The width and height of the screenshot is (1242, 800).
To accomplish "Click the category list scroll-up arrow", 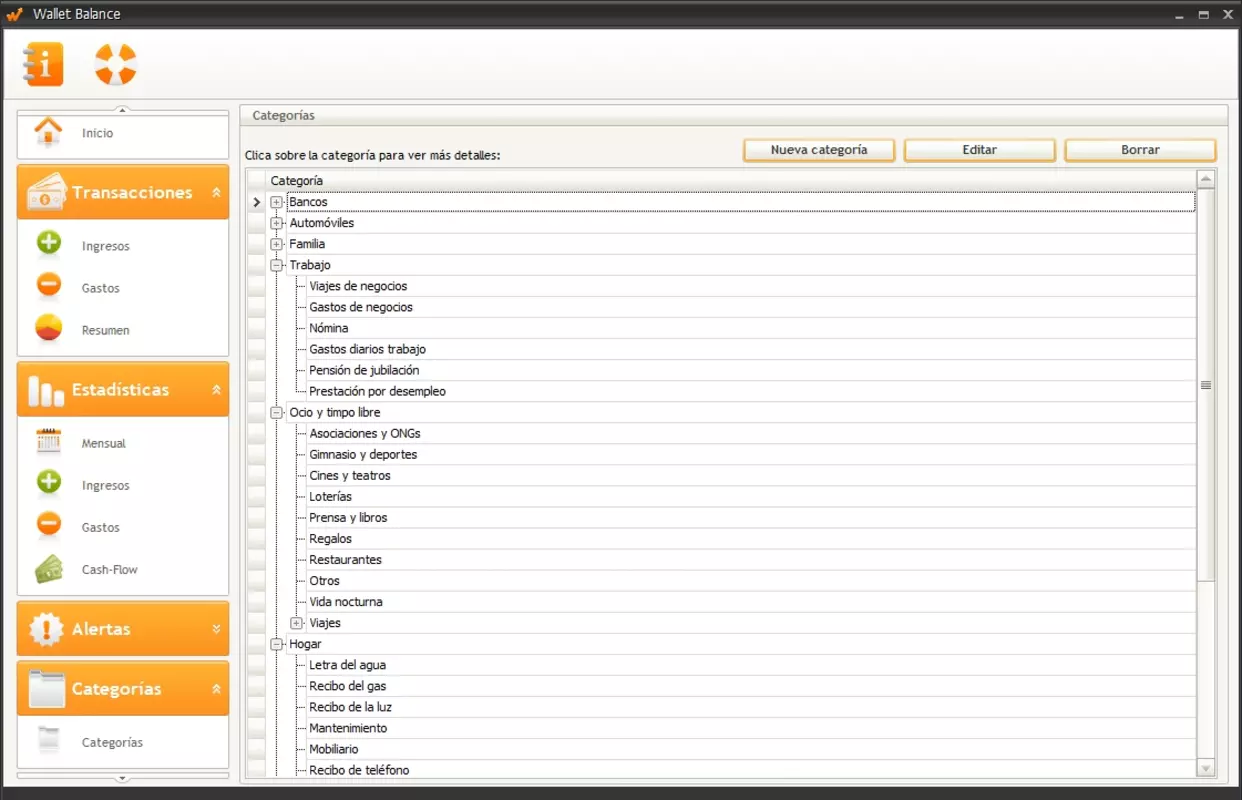I will click(1206, 180).
